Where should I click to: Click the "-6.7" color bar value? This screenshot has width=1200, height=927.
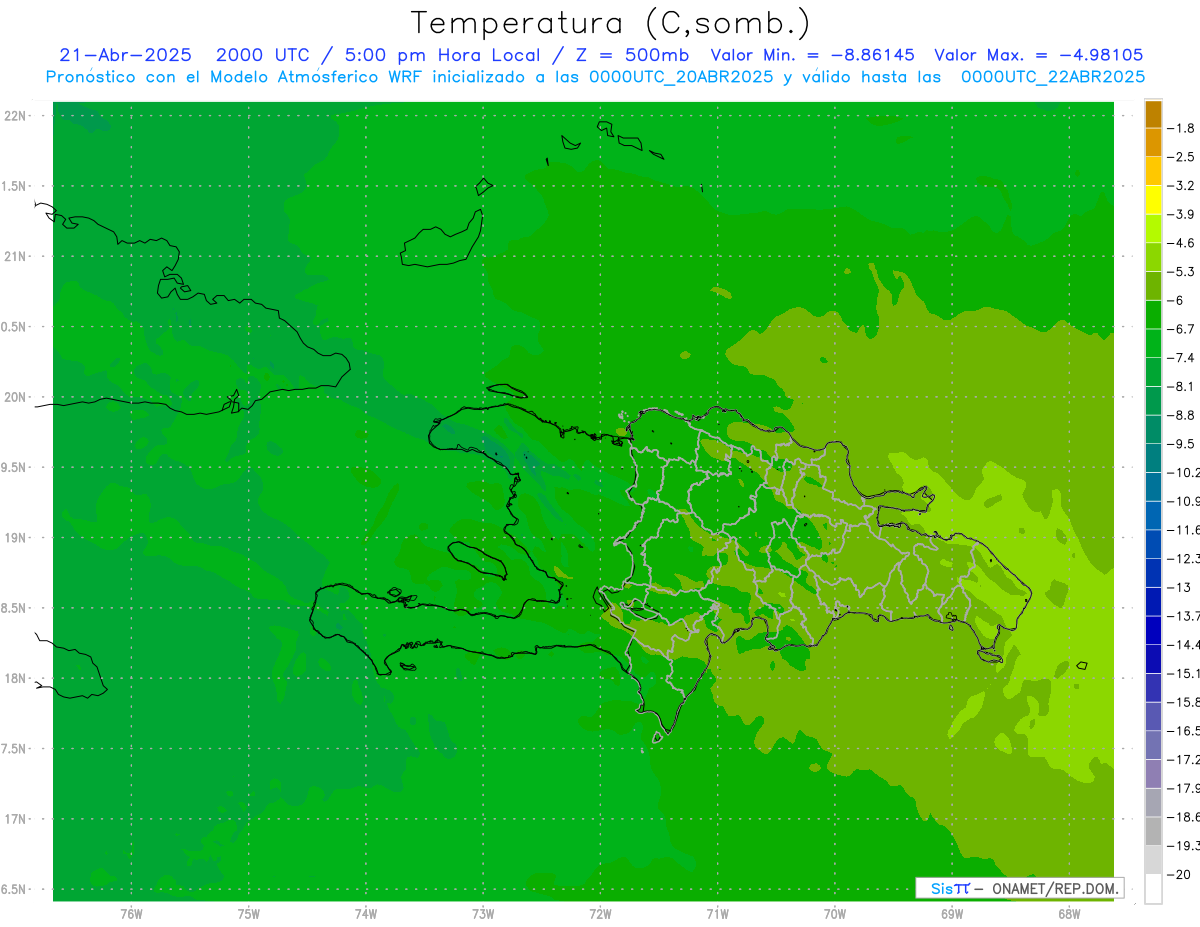(x=1180, y=329)
